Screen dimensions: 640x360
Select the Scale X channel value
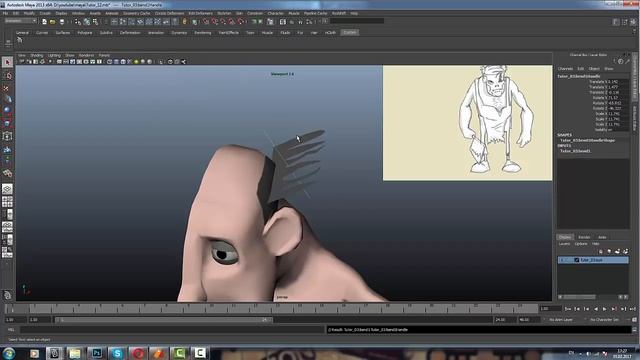tap(618, 114)
